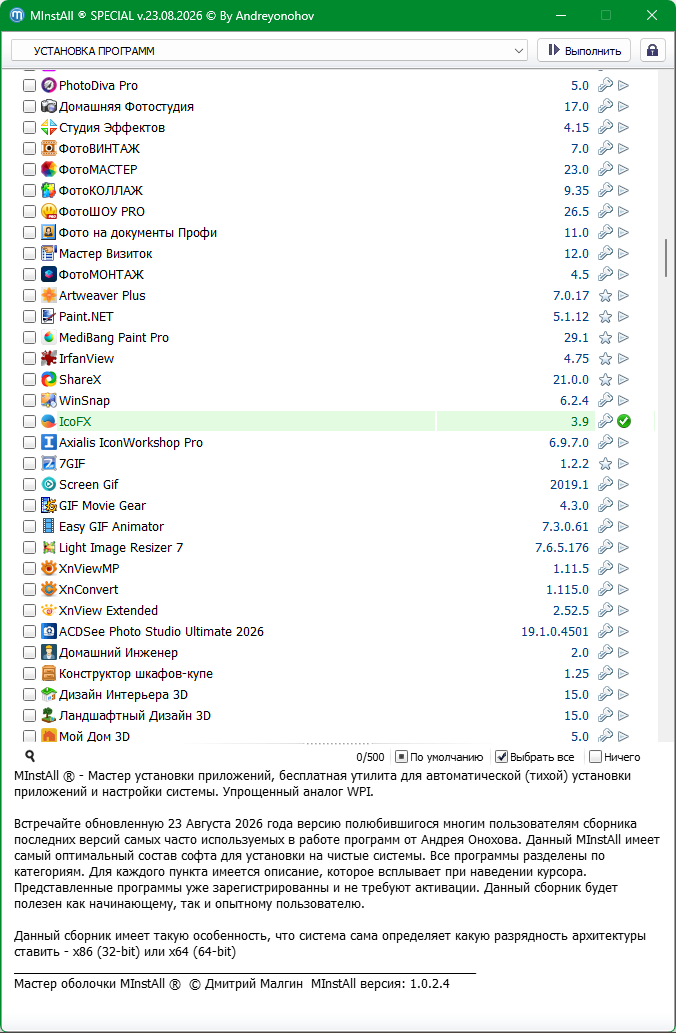The image size is (676, 1033).
Task: Click the key icon next to GIF Movie Gear
Action: pos(605,505)
